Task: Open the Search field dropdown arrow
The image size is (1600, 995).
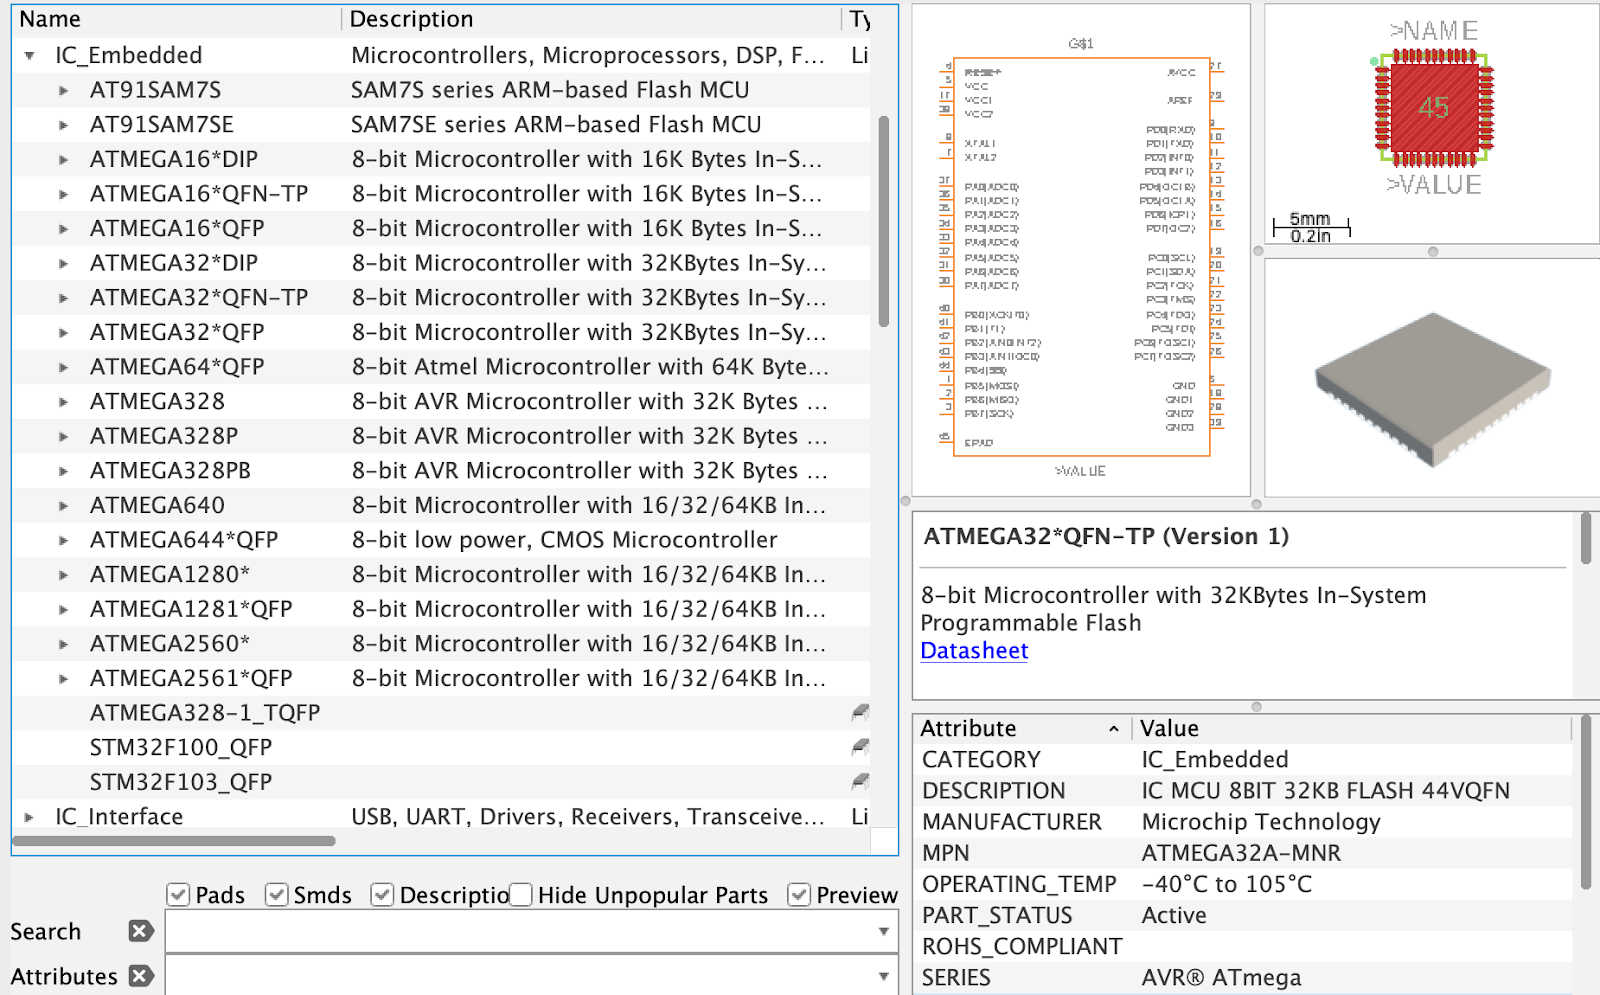Action: pyautogui.click(x=883, y=931)
